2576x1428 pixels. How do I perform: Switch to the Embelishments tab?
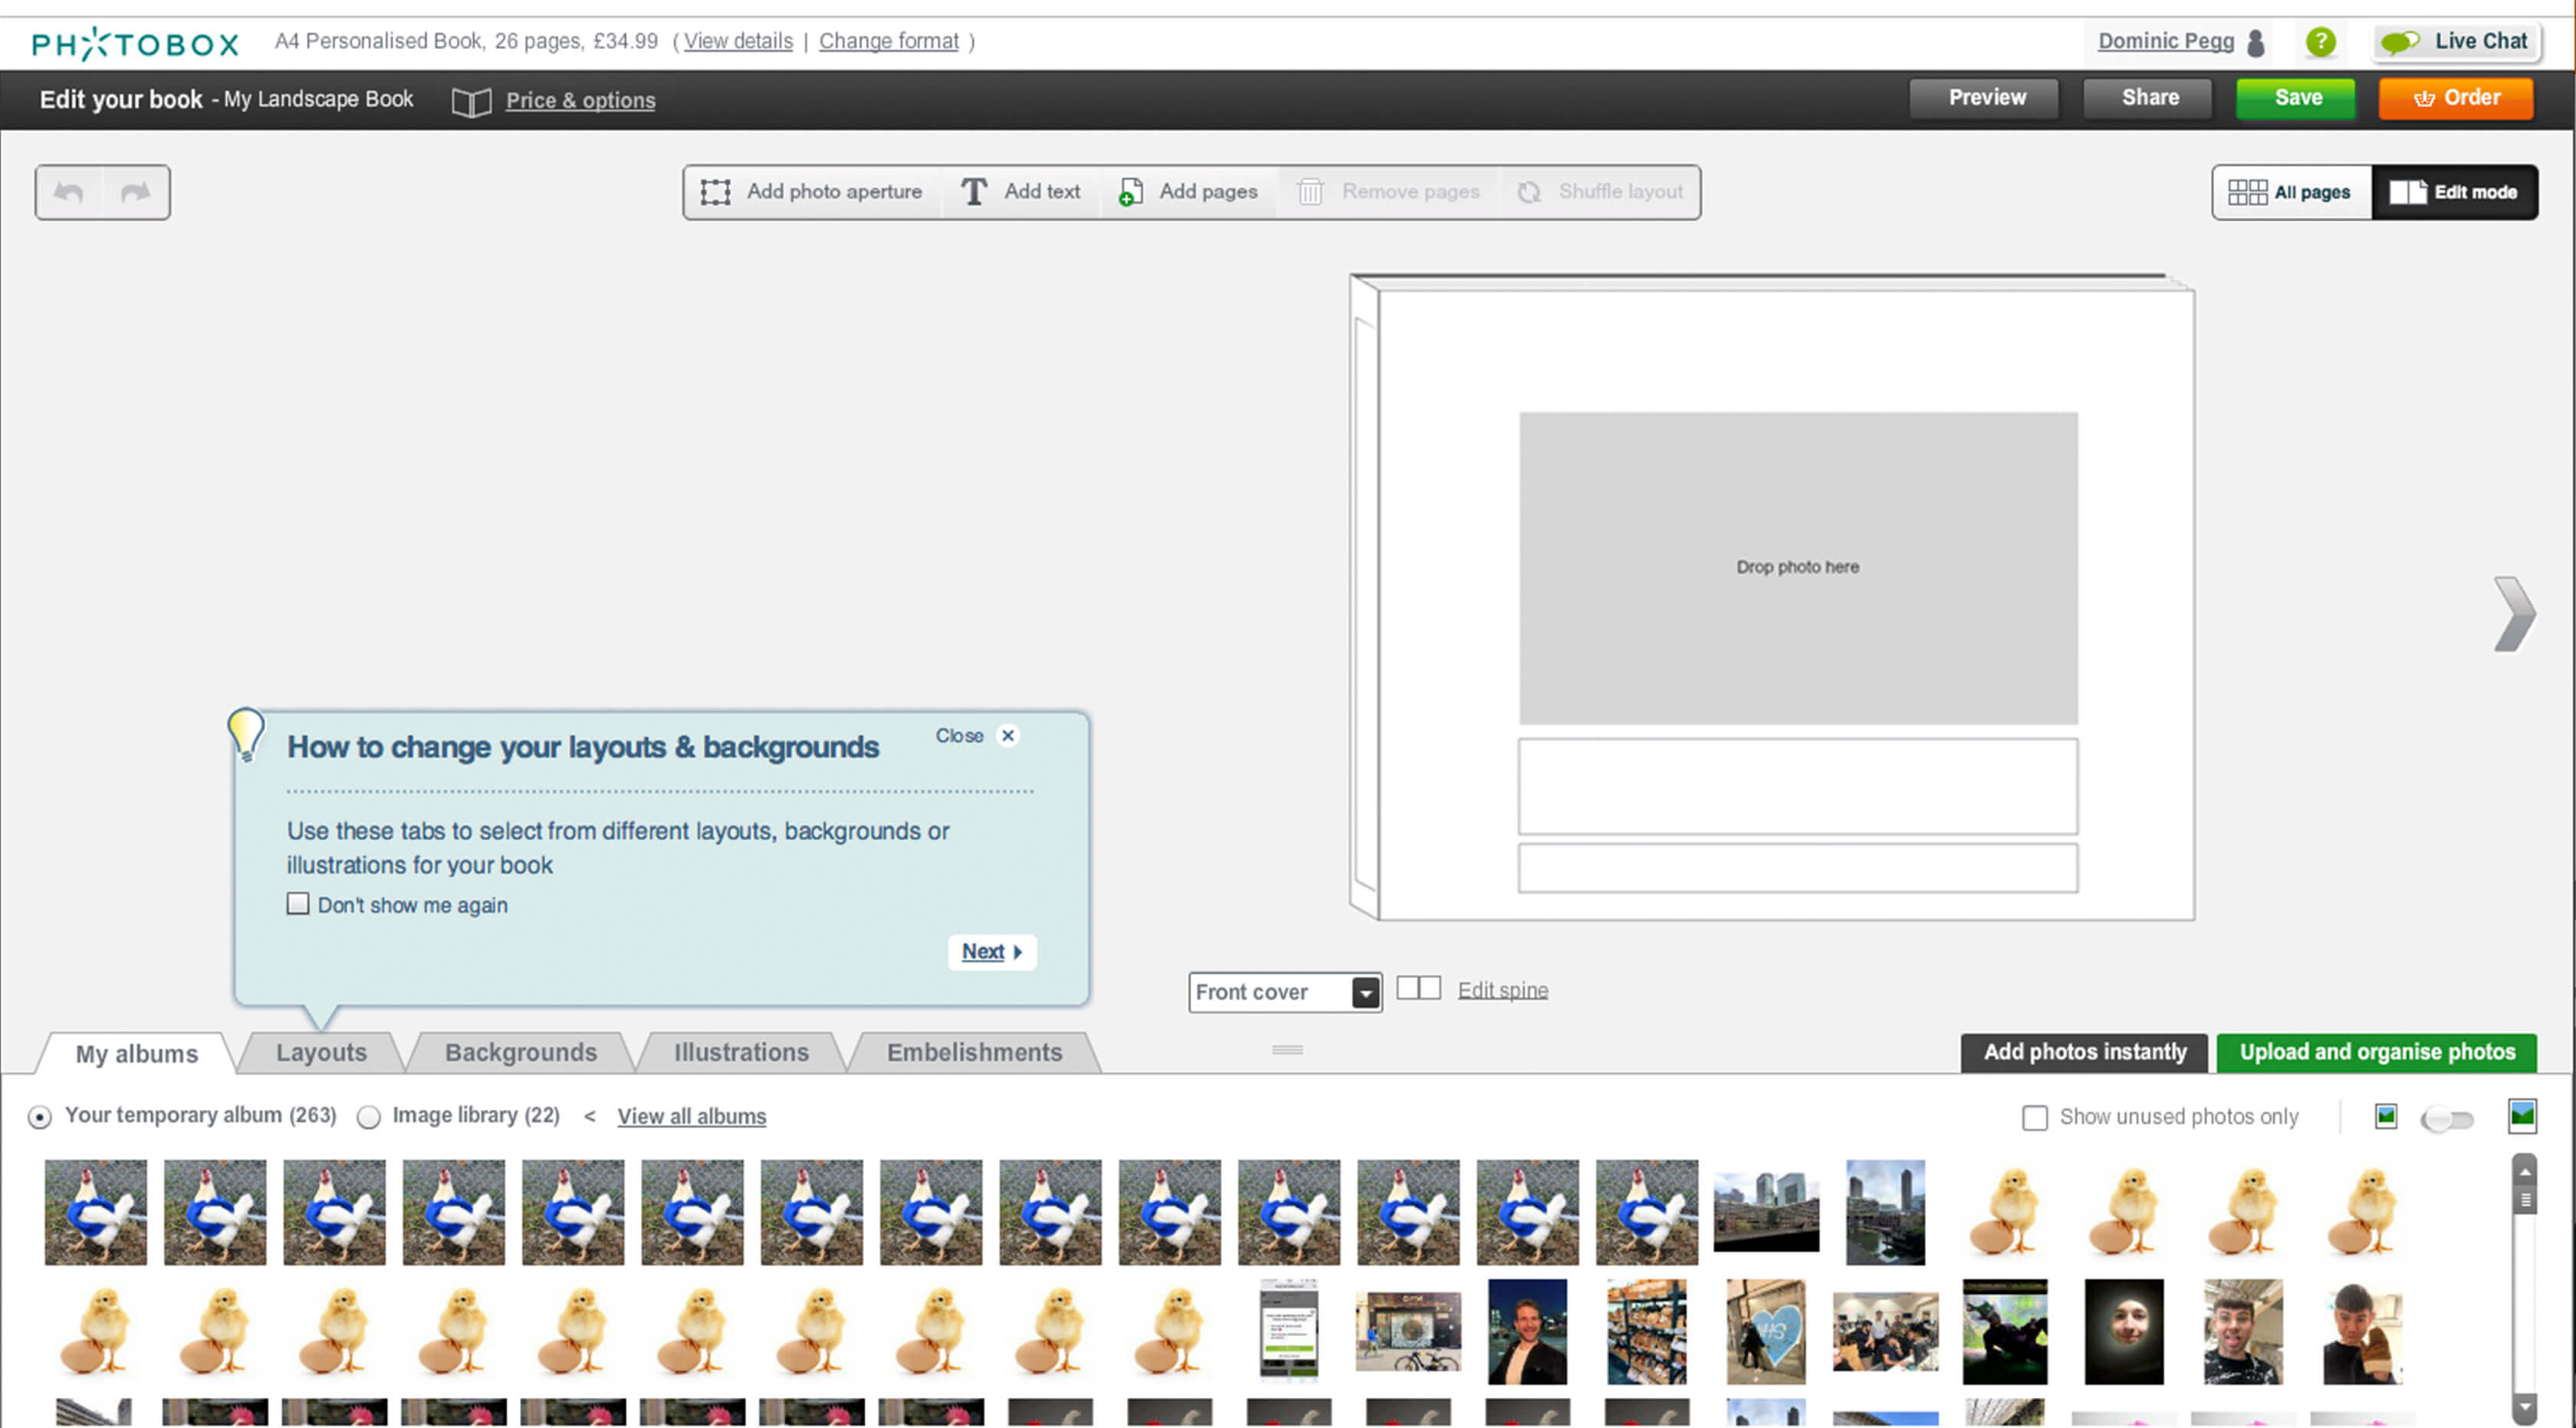pyautogui.click(x=974, y=1053)
